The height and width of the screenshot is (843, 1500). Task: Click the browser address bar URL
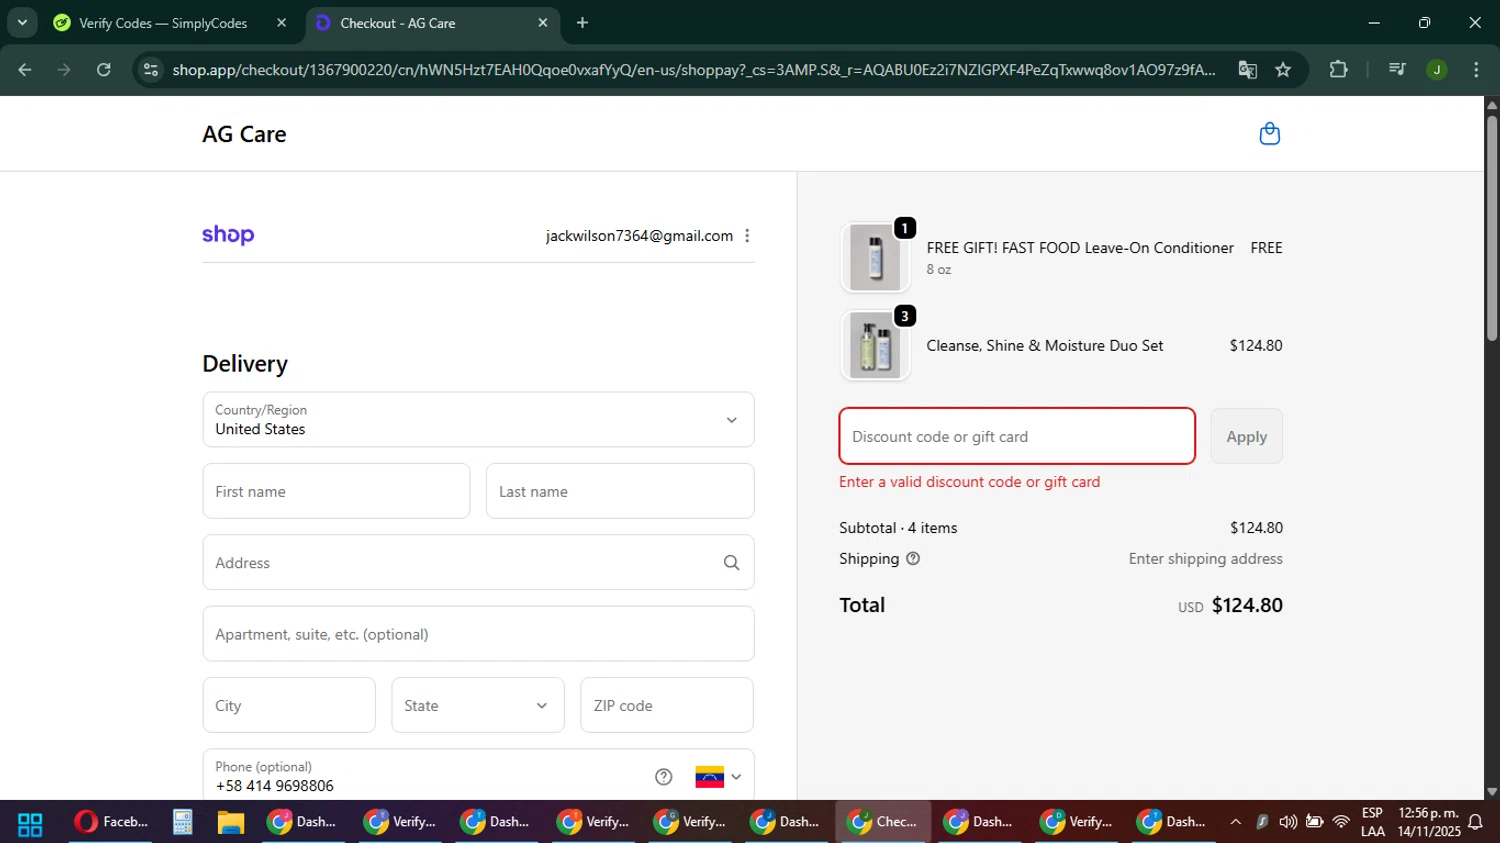pyautogui.click(x=693, y=69)
